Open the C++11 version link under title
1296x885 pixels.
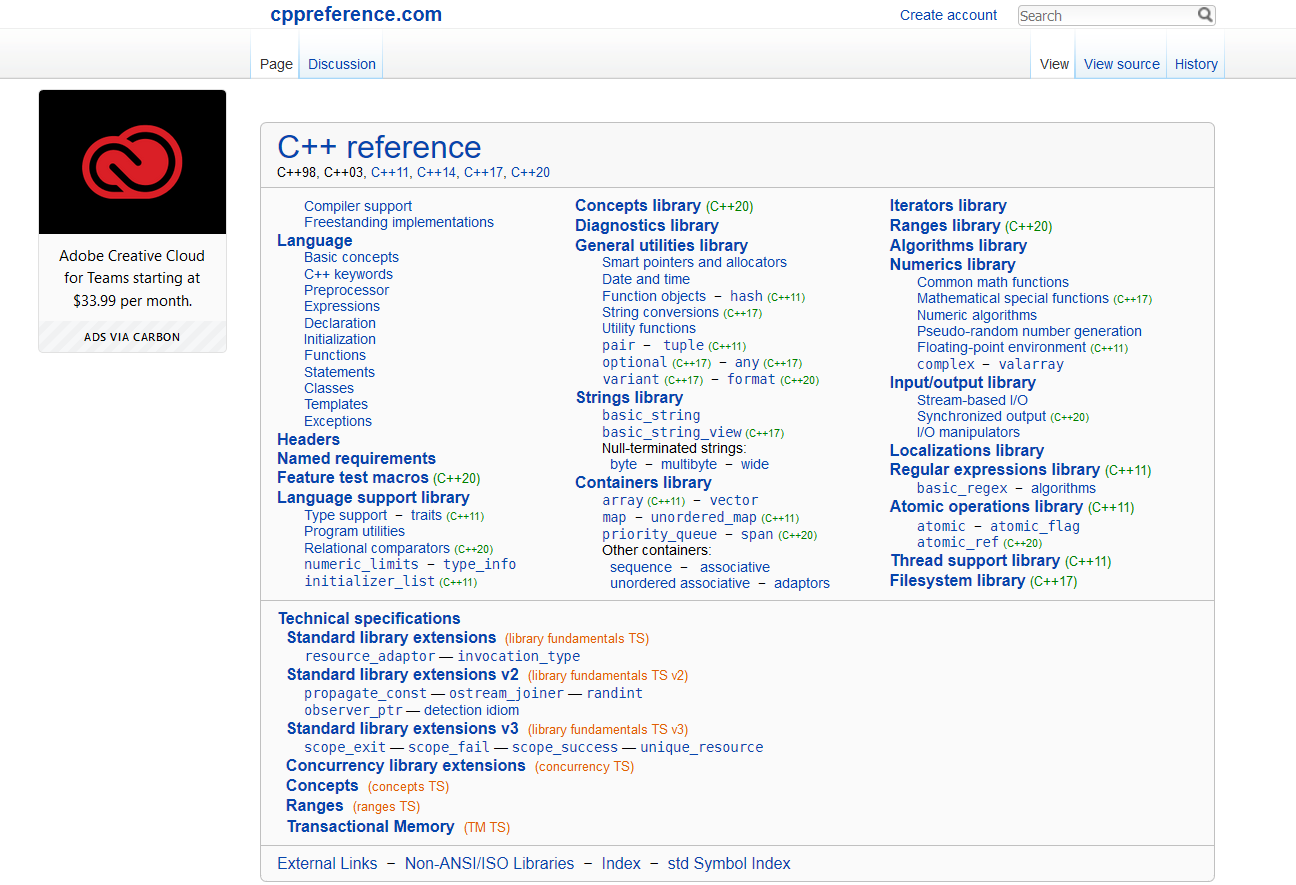[x=390, y=172]
